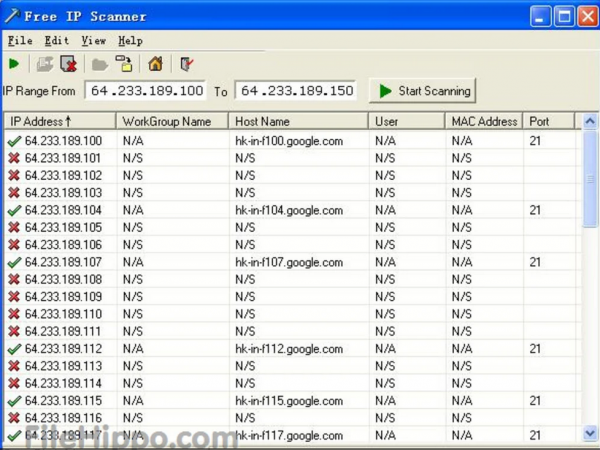Viewport: 600px width, 450px height.
Task: Select the IP address text 64.233.189.110
Action: [x=63, y=314]
